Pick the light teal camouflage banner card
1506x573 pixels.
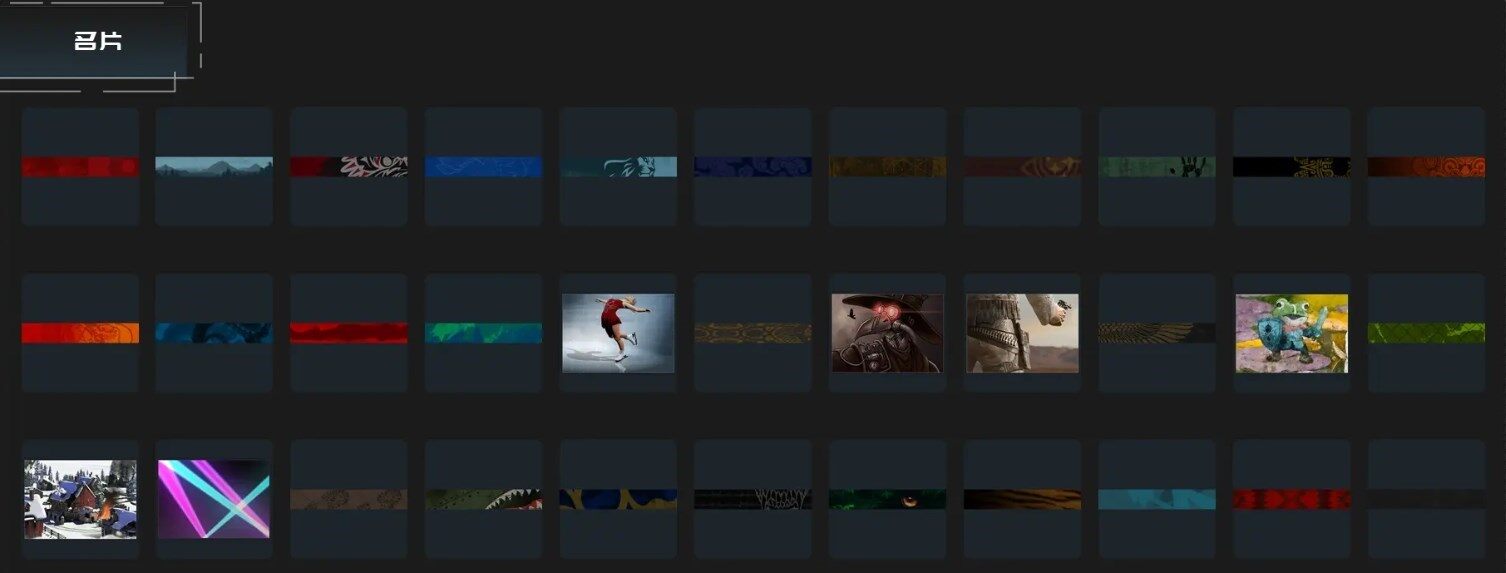click(x=1157, y=499)
